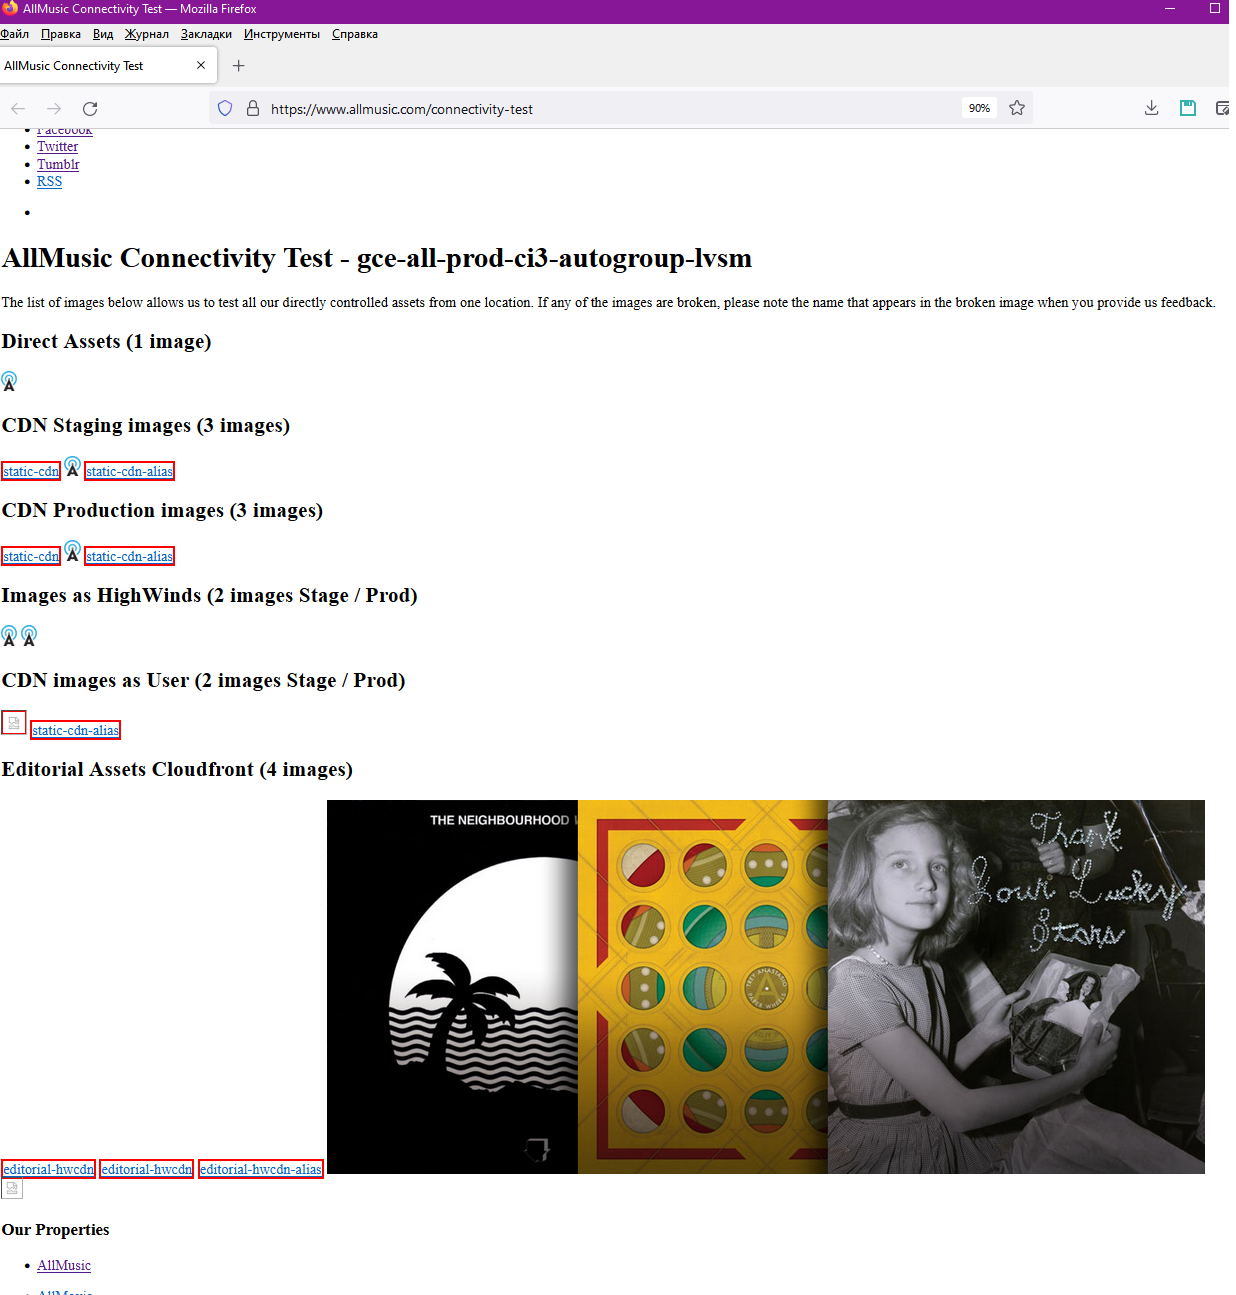This screenshot has height=1295, width=1236.
Task: Open the Вид menu
Action: (x=103, y=34)
